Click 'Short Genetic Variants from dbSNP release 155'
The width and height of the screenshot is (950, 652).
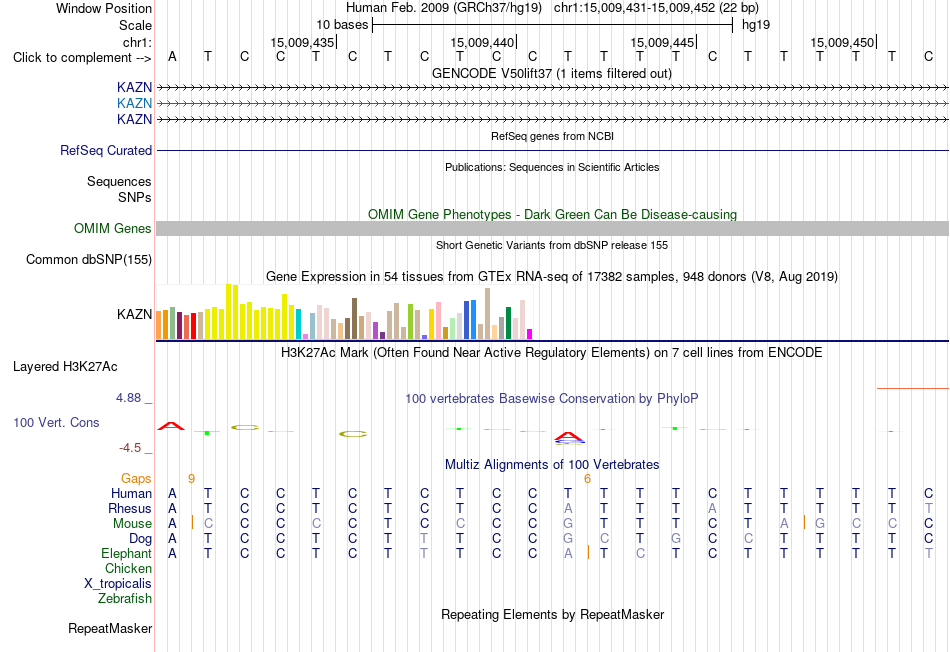pos(552,245)
